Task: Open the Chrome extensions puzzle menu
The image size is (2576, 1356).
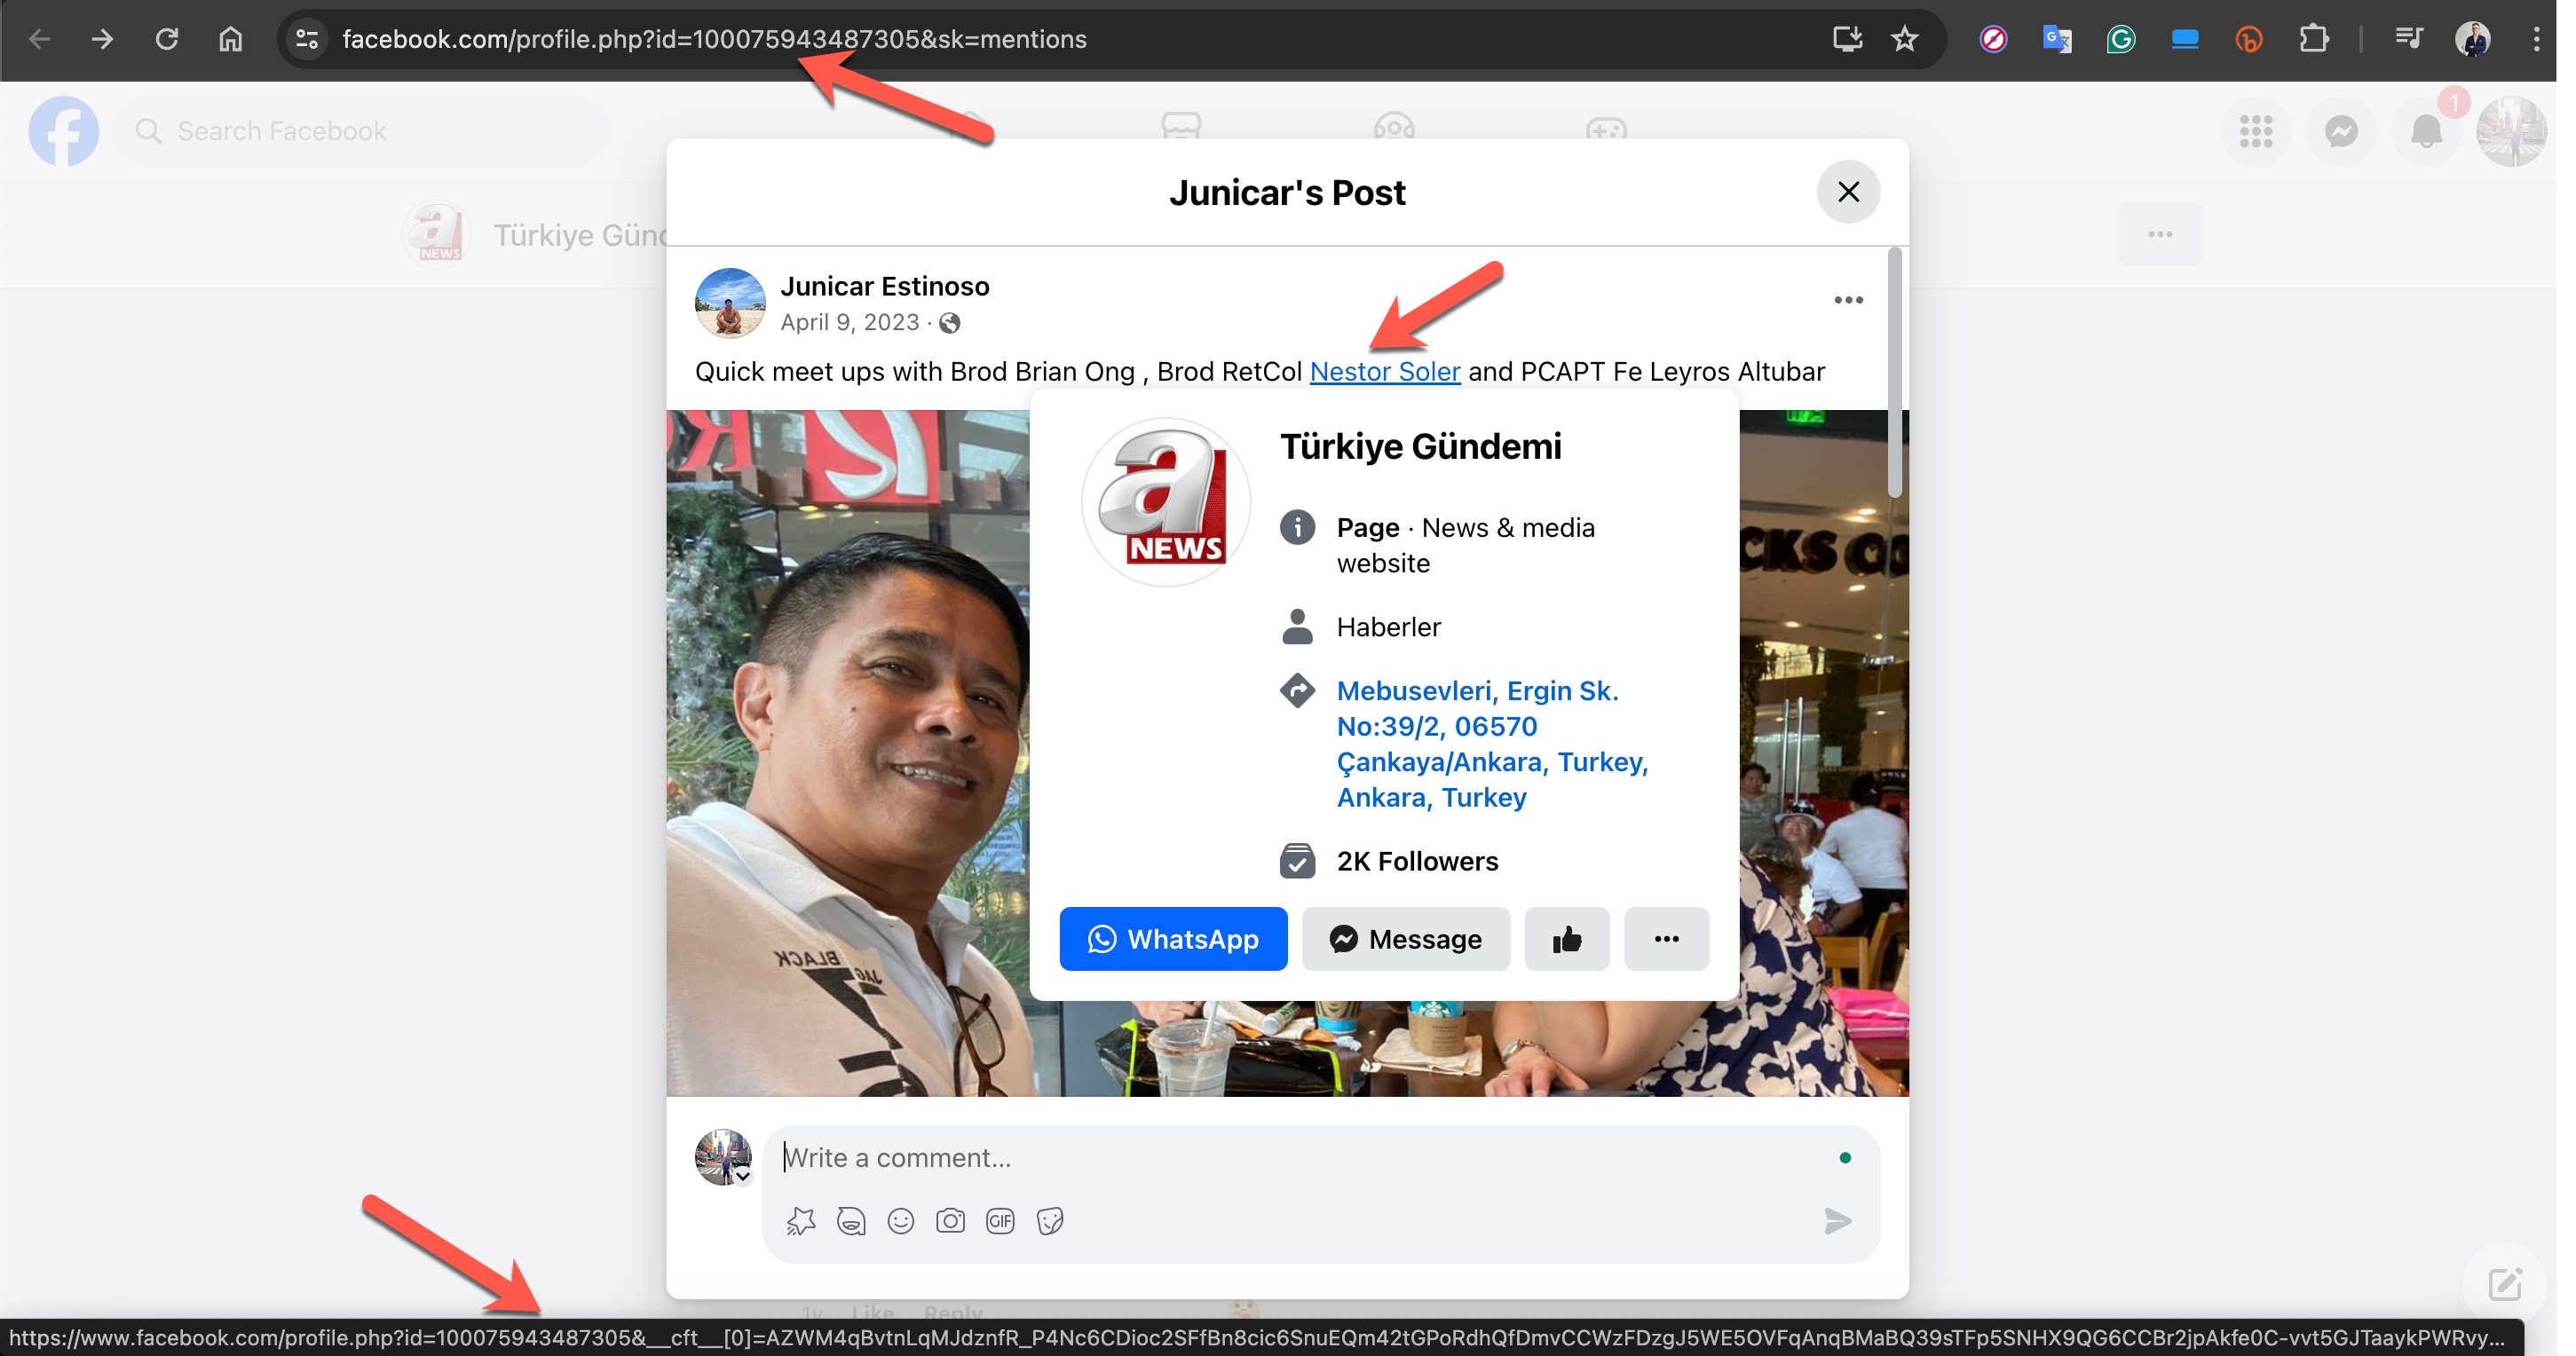Action: (2313, 39)
